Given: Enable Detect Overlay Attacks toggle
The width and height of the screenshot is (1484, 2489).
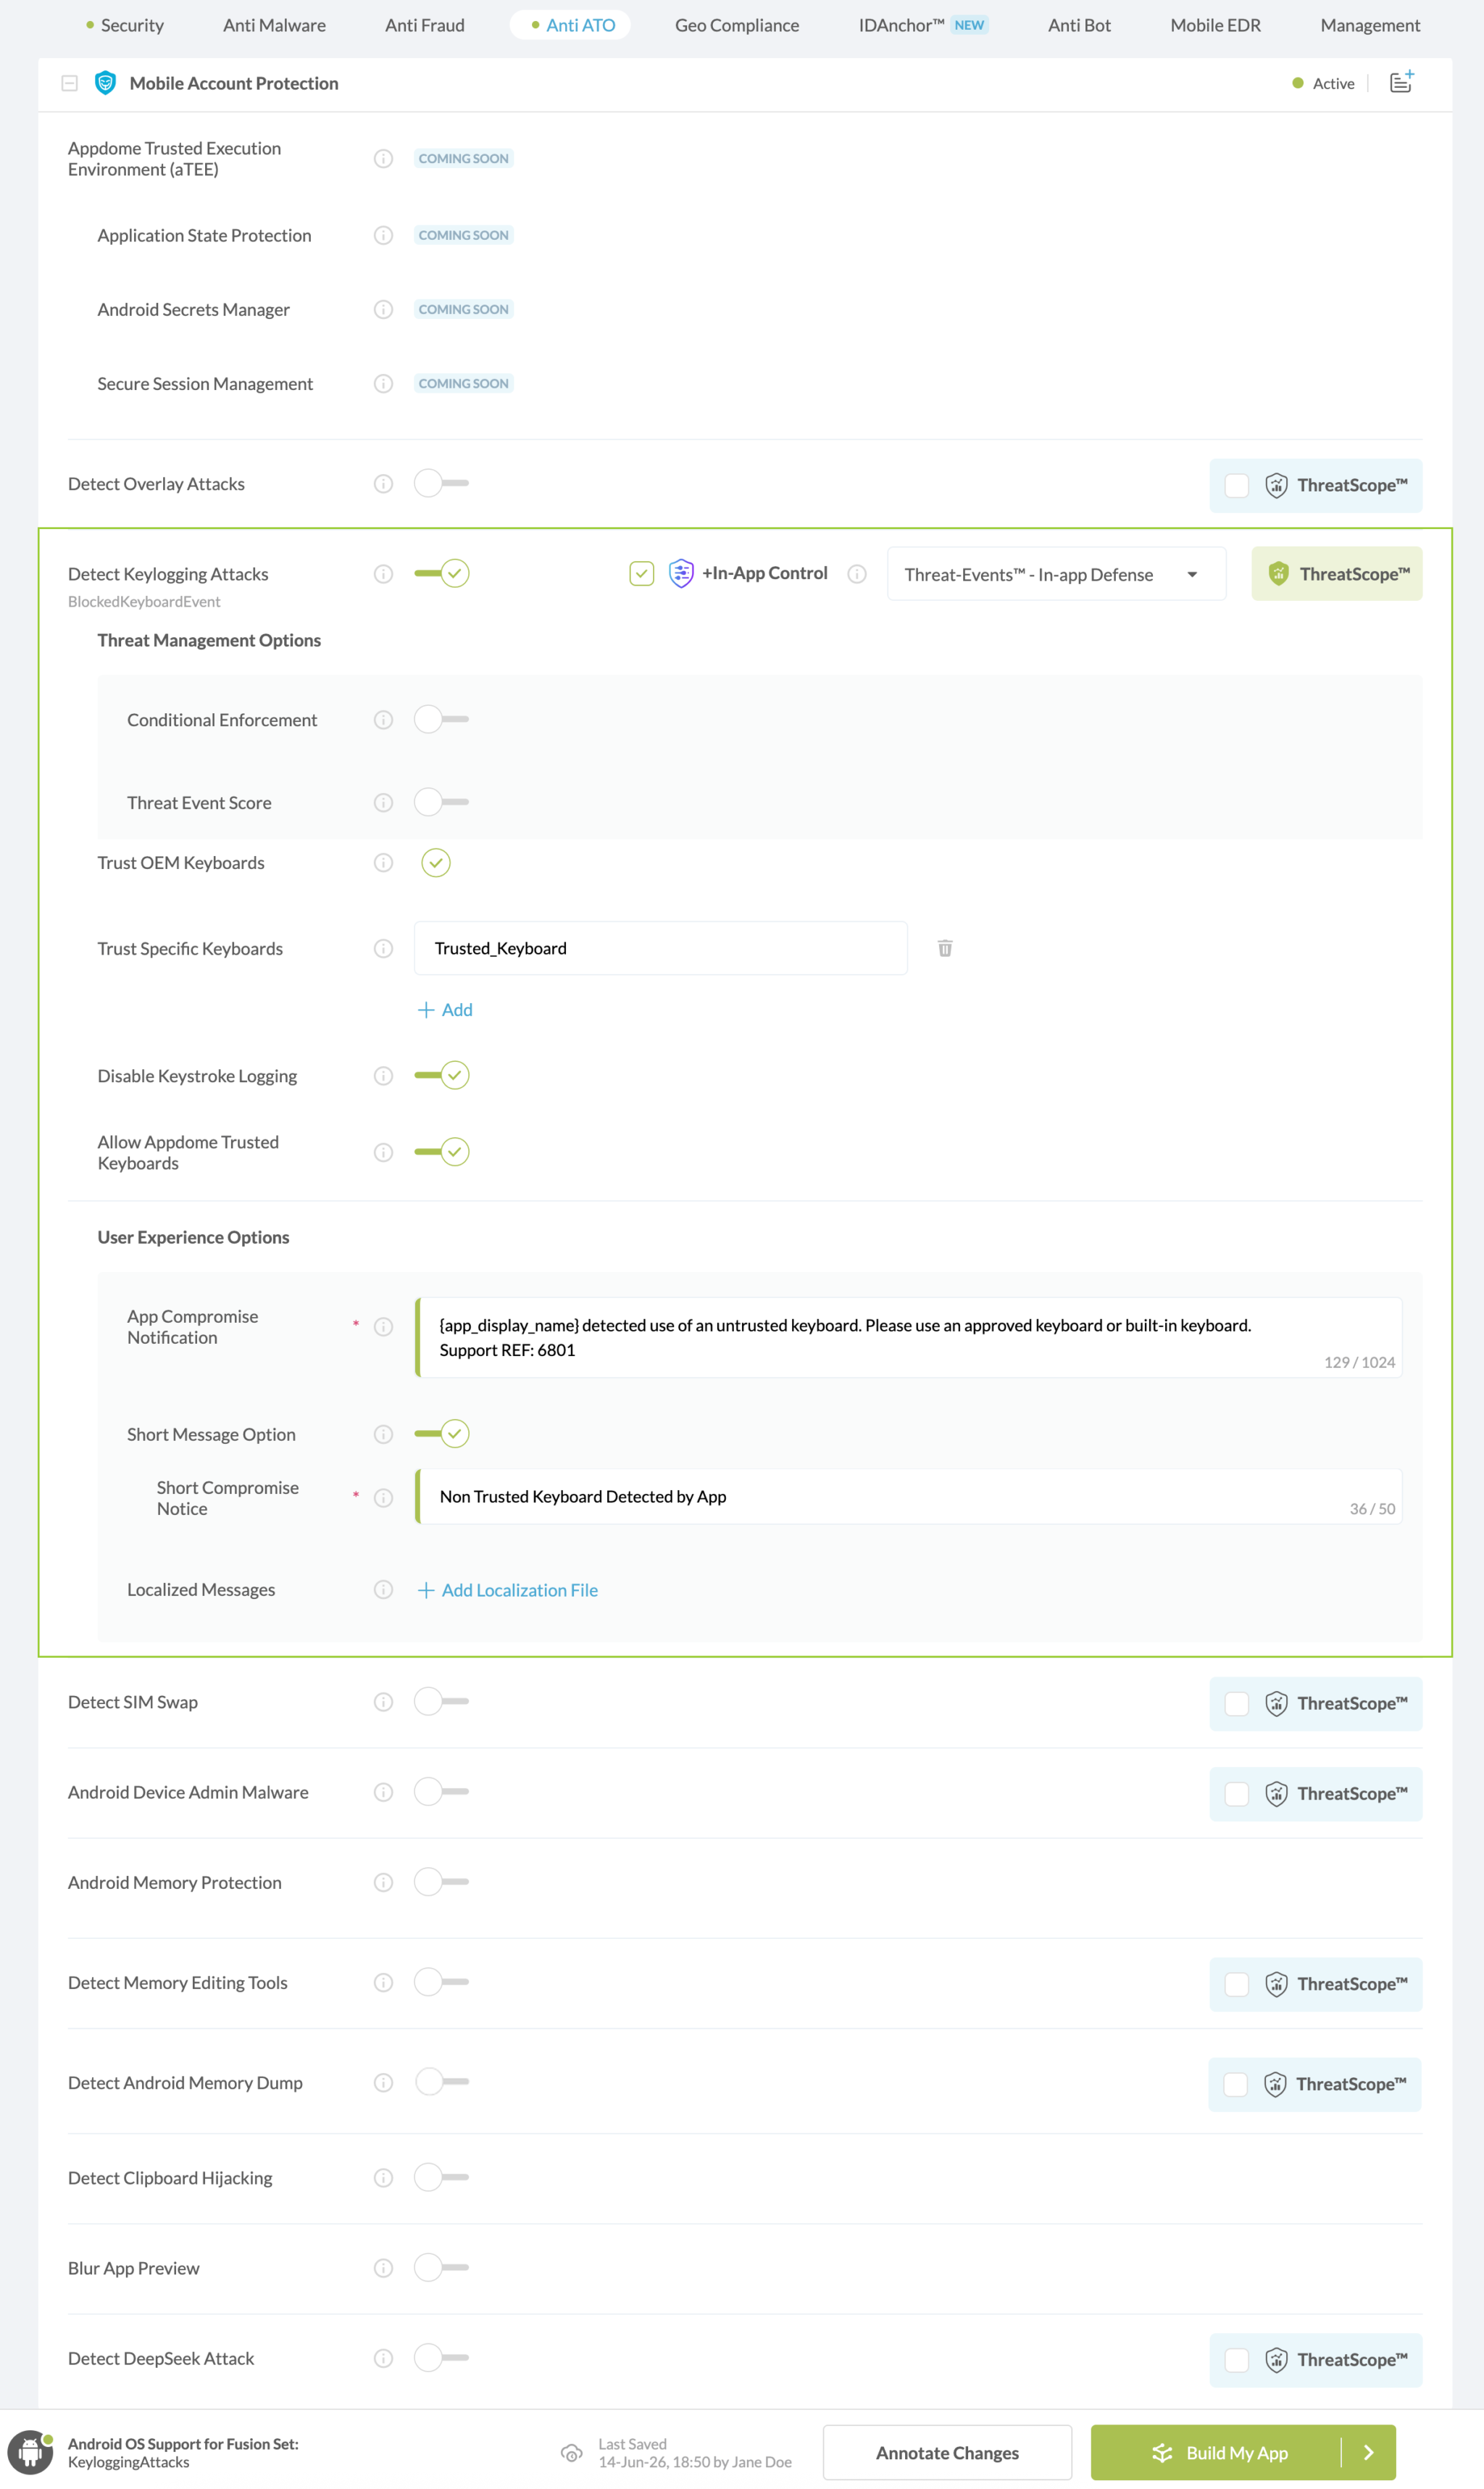Looking at the screenshot, I should tap(441, 483).
